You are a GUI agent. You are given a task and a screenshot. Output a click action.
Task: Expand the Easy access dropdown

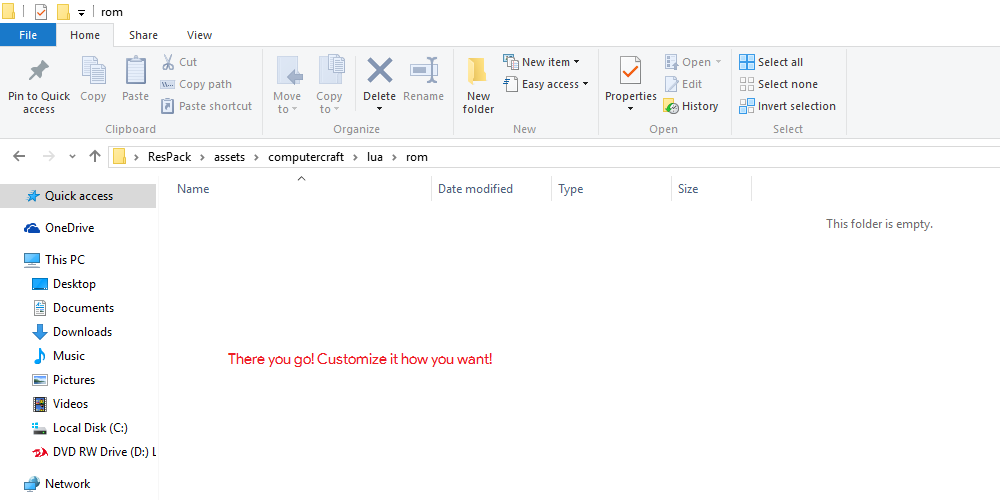click(x=586, y=84)
